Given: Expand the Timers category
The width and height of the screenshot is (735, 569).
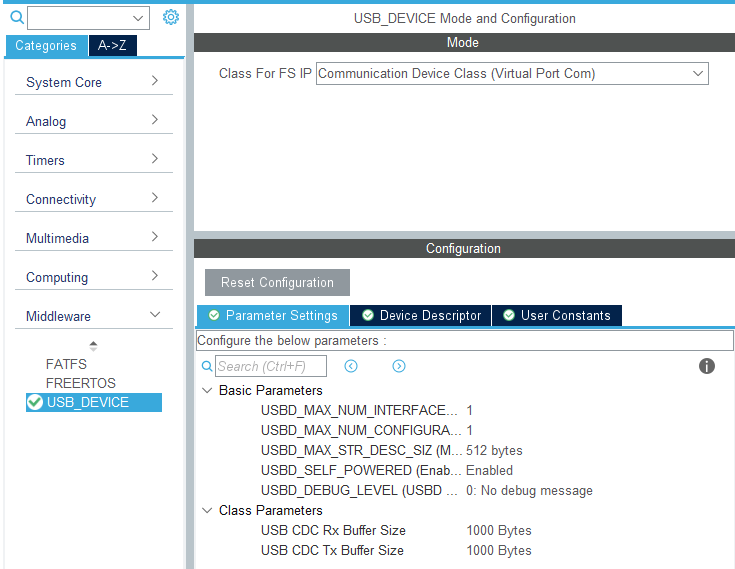Looking at the screenshot, I should click(x=94, y=160).
